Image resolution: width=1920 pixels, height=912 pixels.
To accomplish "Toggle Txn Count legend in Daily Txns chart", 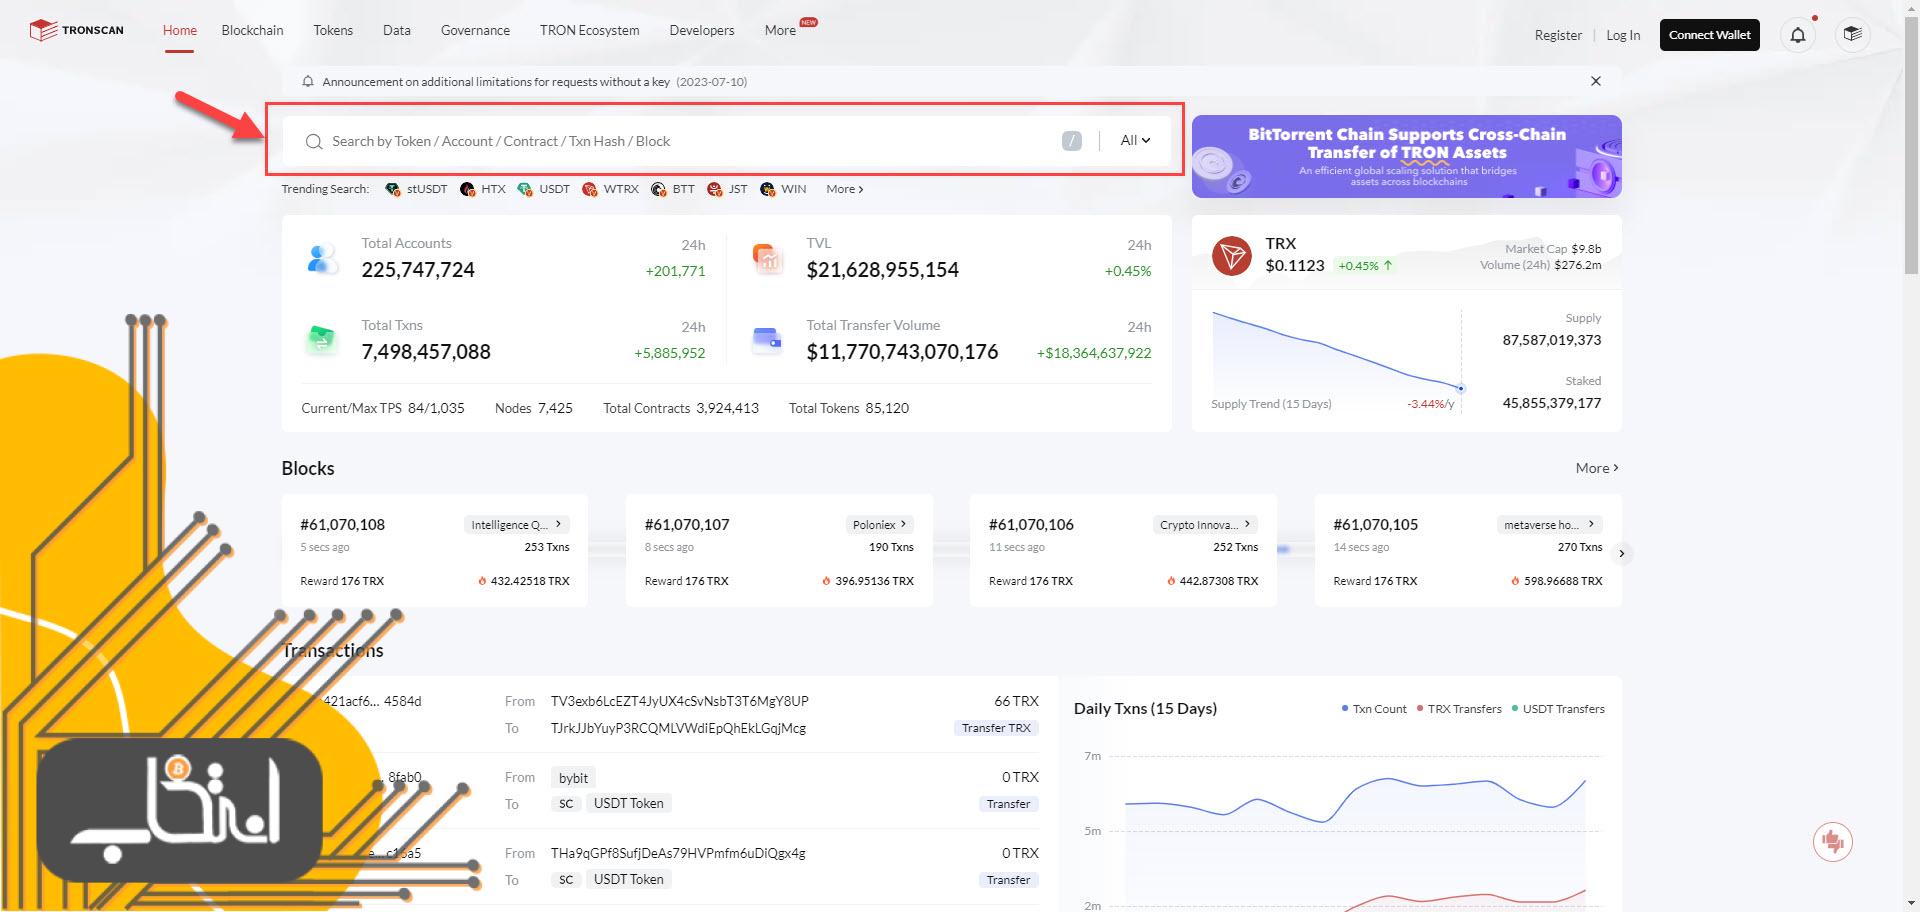I will pyautogui.click(x=1374, y=709).
